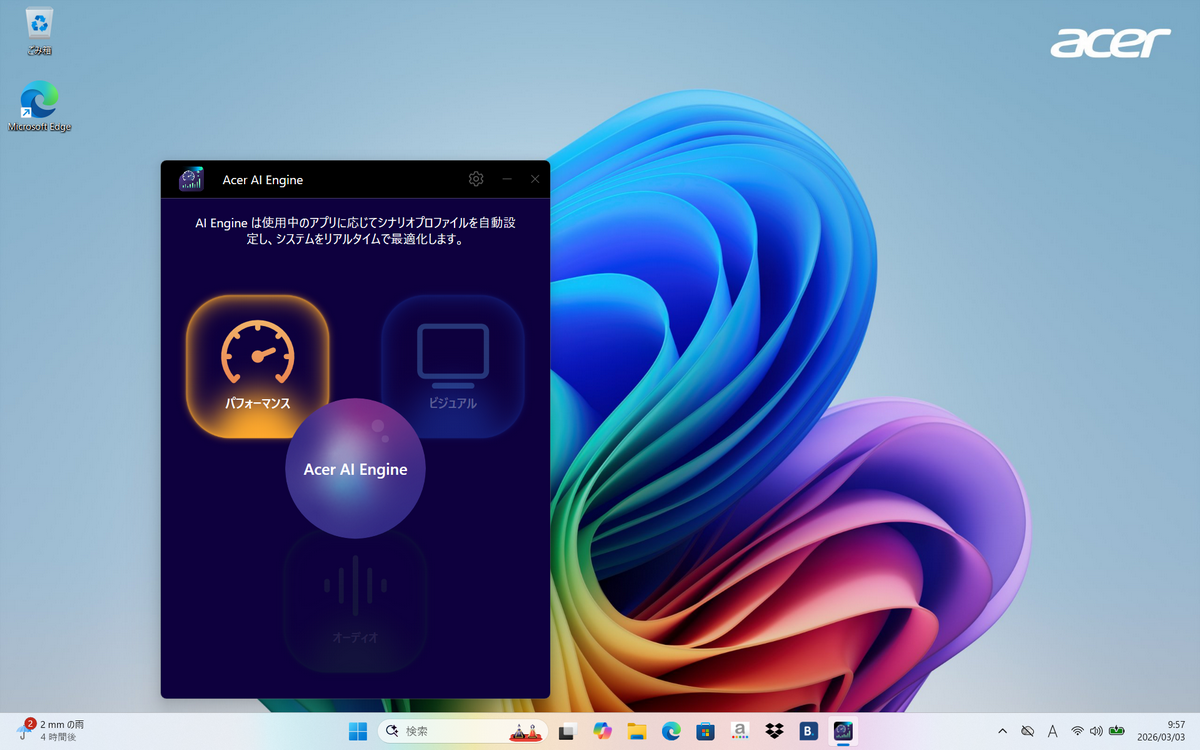The image size is (1200, 750).
Task: Select the Microsoft Edge desktop shortcut
Action: 40,106
